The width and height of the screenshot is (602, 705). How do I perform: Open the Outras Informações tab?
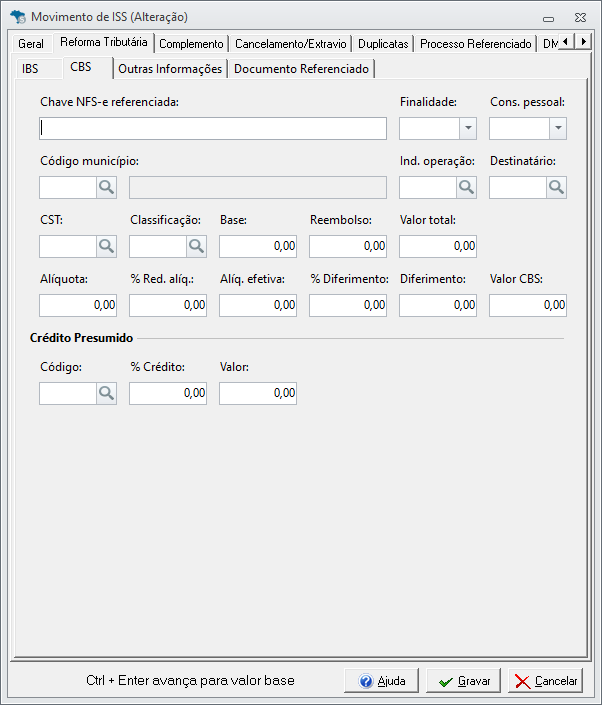coord(170,69)
